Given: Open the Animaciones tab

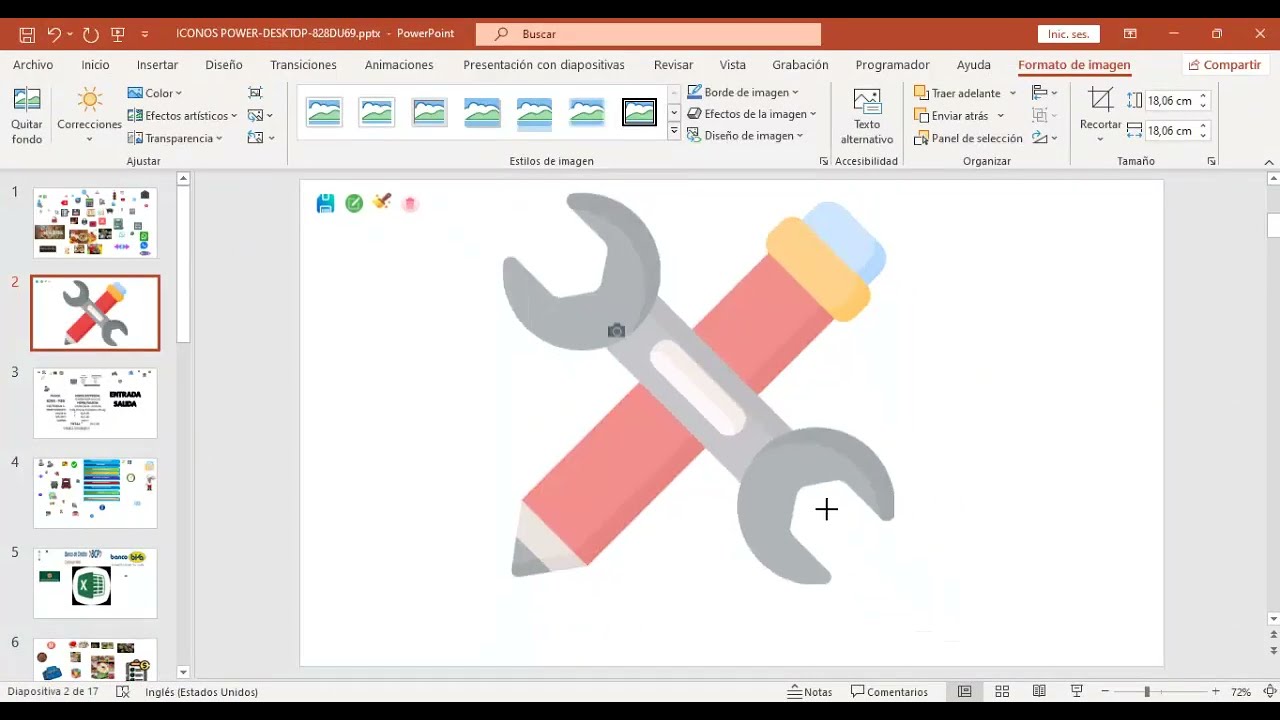Looking at the screenshot, I should [399, 65].
